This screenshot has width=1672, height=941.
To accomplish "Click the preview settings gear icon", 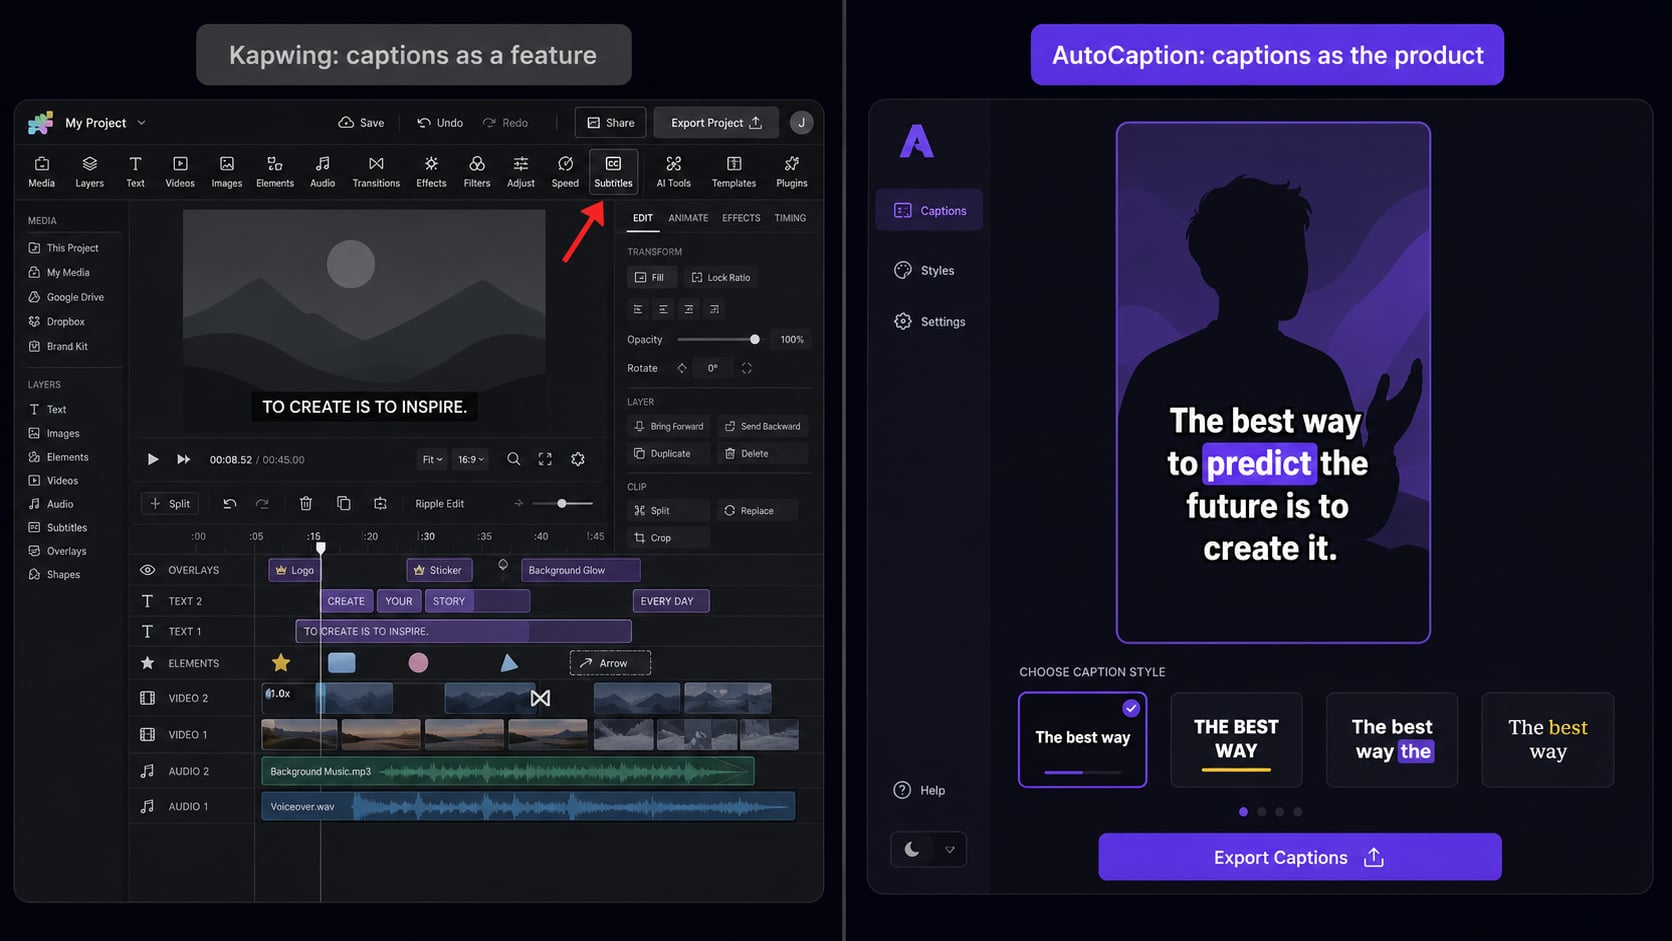I will tap(578, 459).
